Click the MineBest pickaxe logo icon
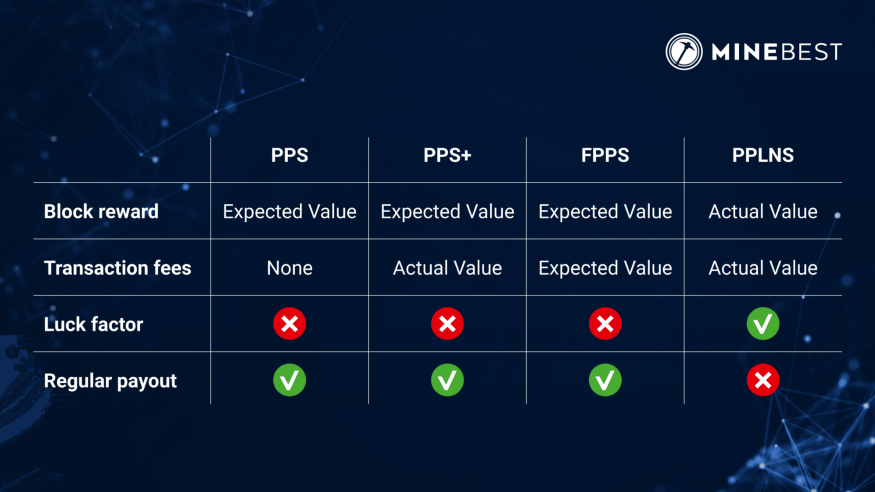 pyautogui.click(x=684, y=52)
